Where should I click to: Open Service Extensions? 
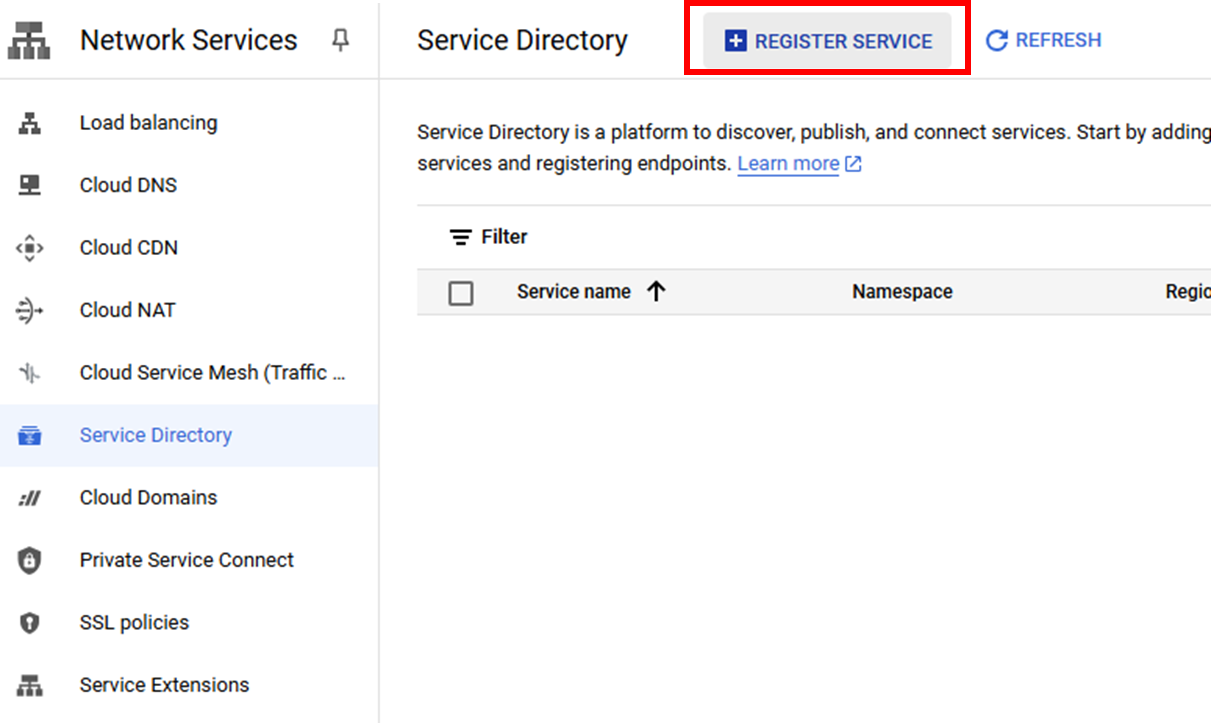click(x=164, y=685)
